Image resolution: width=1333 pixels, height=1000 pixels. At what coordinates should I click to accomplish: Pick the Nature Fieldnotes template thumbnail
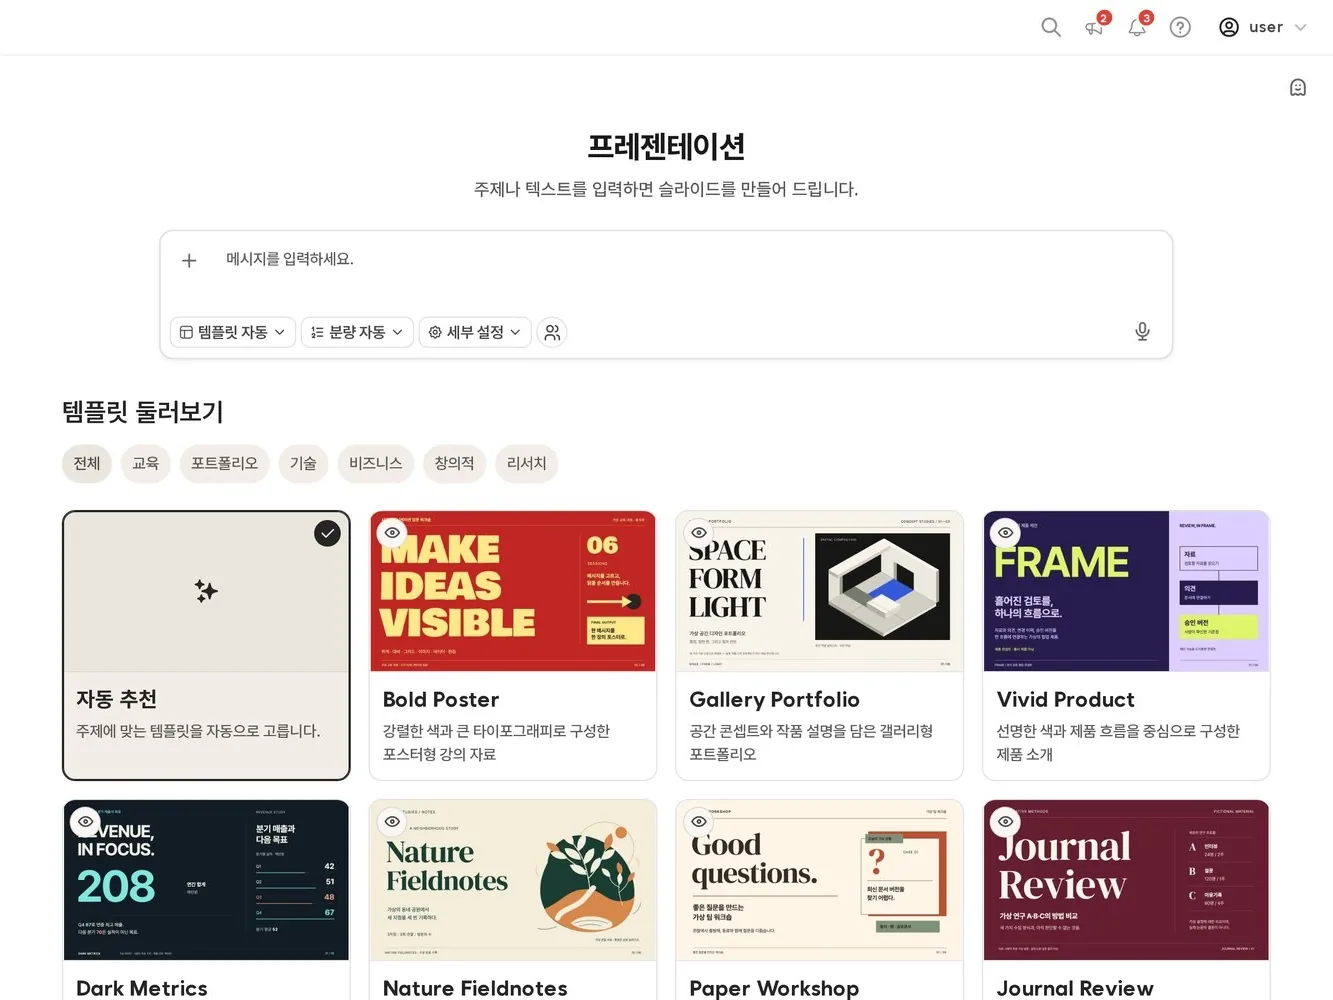pyautogui.click(x=513, y=880)
